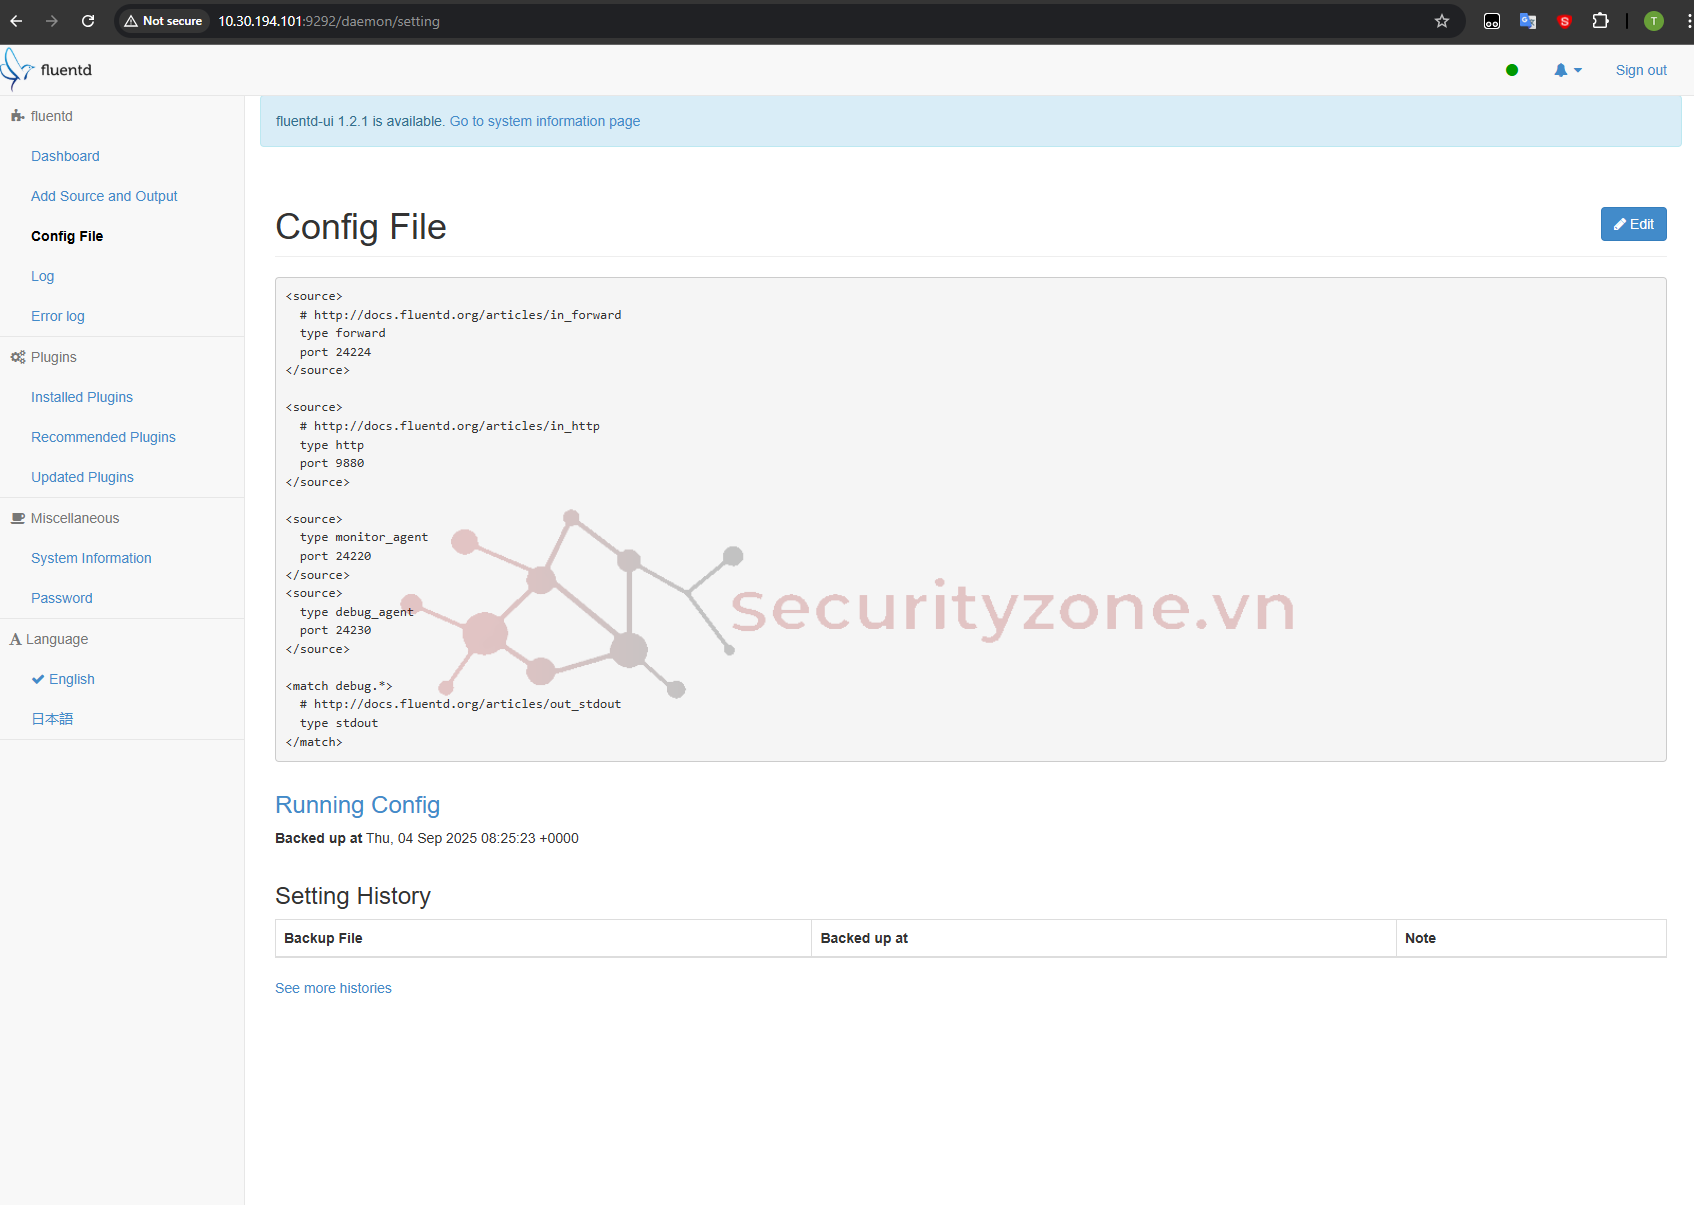The width and height of the screenshot is (1694, 1205).
Task: Open the browser three-dot menu
Action: click(x=1688, y=21)
